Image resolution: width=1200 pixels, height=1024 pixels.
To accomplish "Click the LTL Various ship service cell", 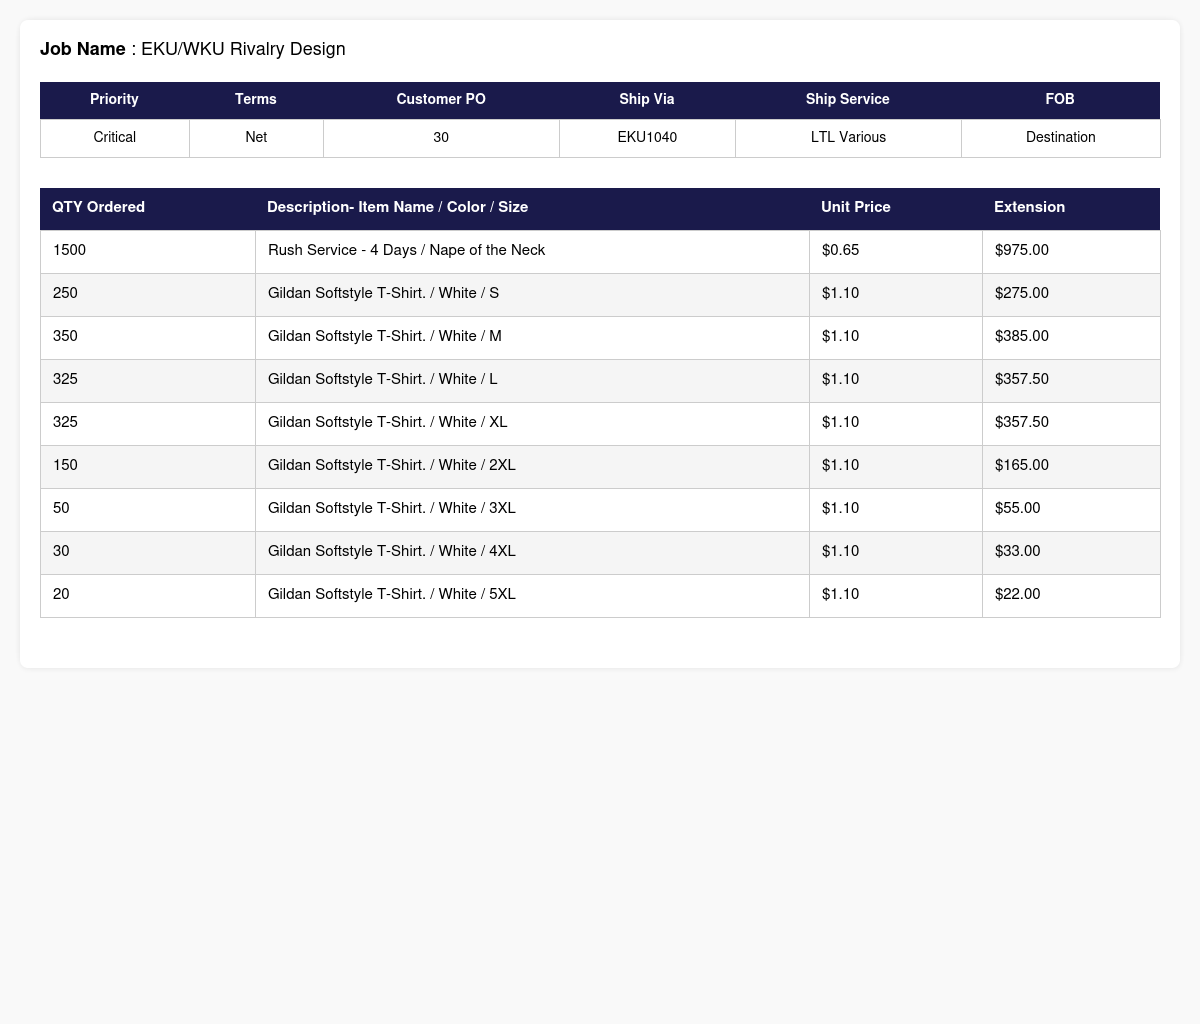I will pos(848,138).
